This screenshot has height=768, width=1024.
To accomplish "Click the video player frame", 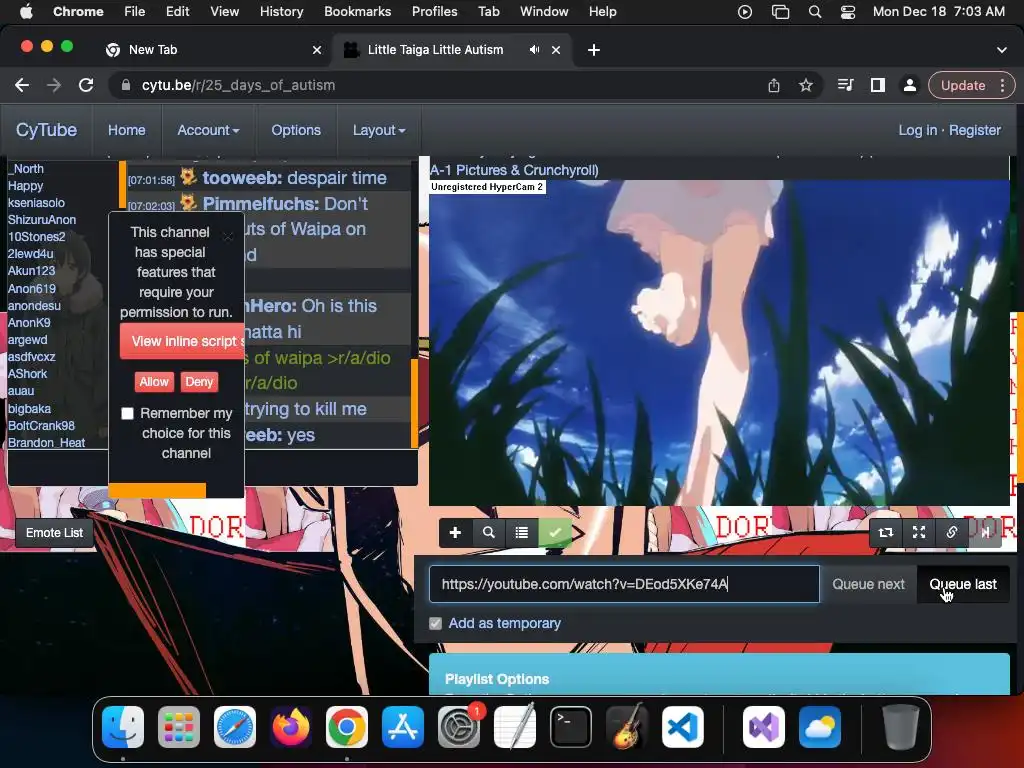I will (x=719, y=343).
